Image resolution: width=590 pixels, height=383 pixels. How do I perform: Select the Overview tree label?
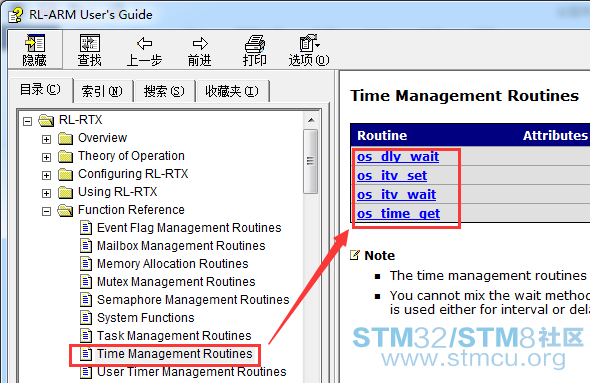click(x=102, y=138)
